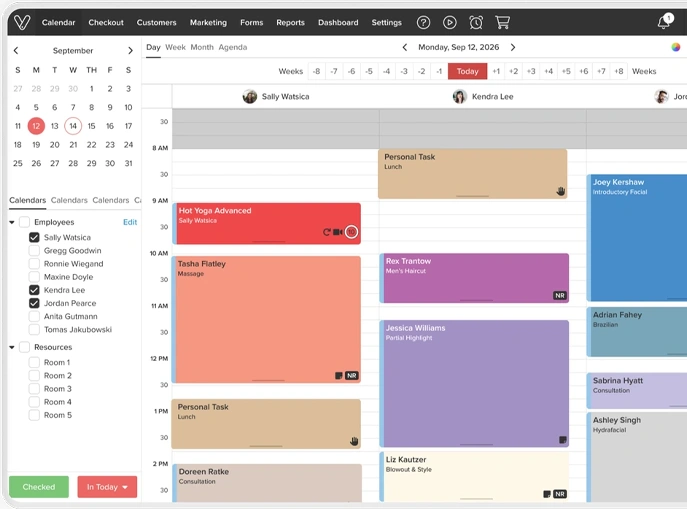This screenshot has height=509, width=687.
Task: Check Ronnie Wiegand checkbox
Action: point(34,264)
